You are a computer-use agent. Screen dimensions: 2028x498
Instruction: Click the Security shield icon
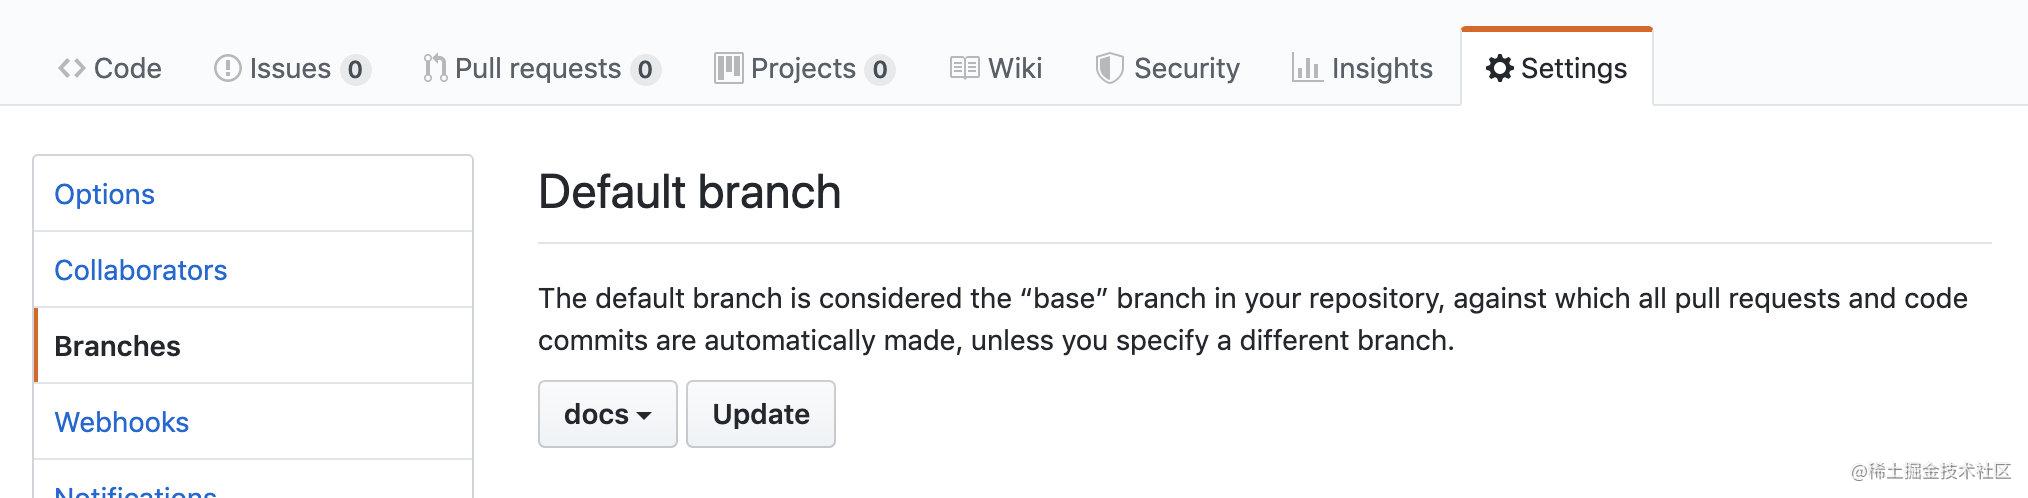click(x=1109, y=68)
